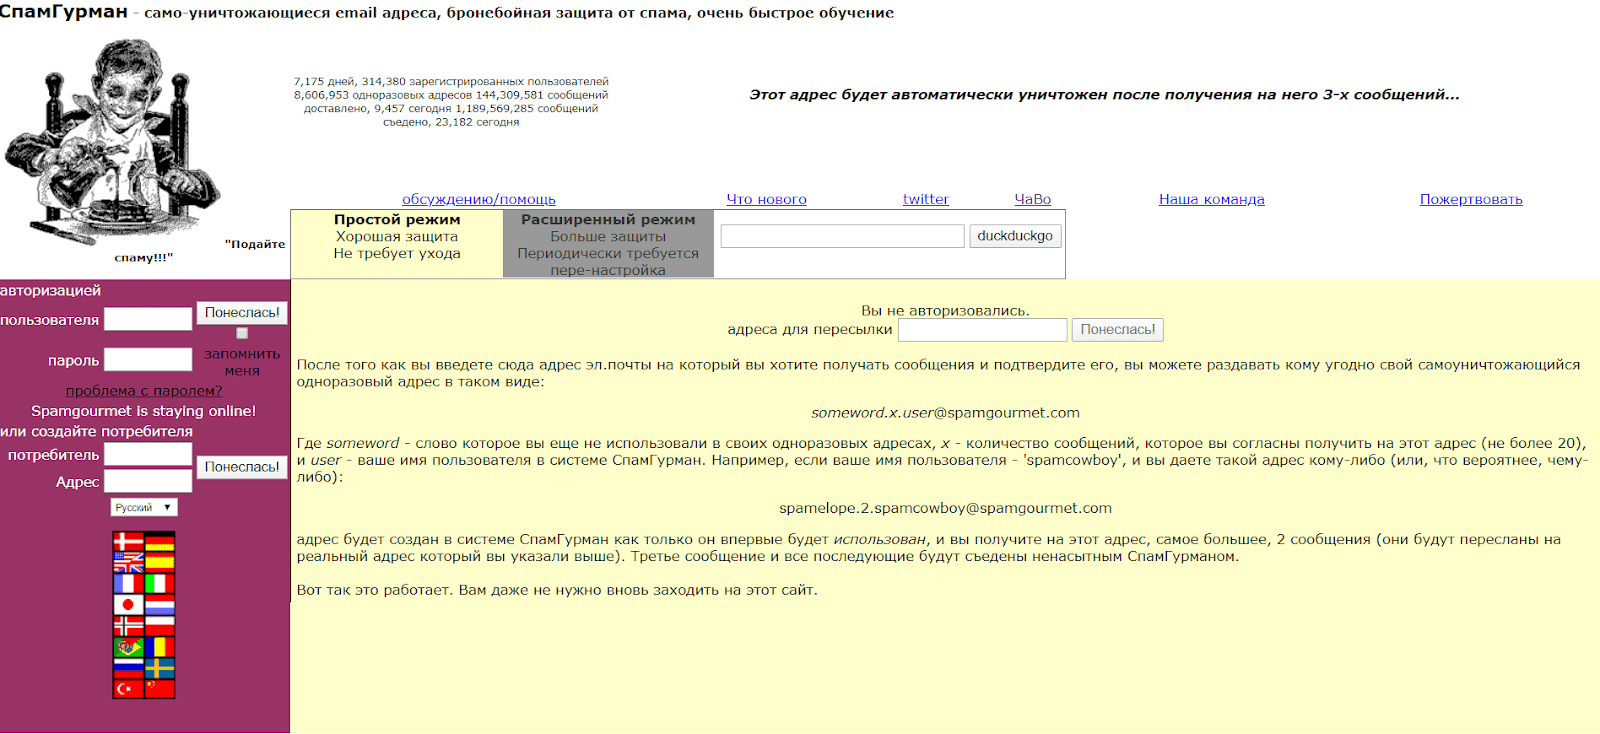Focus the пароль password field
Image resolution: width=1600 pixels, height=734 pixels.
point(148,359)
